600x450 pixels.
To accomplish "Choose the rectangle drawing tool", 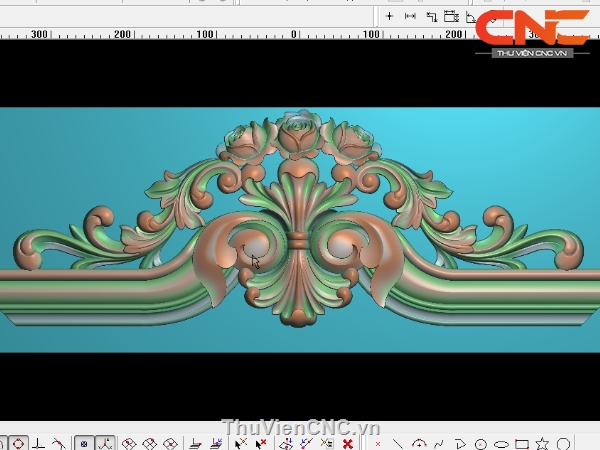I will [521, 443].
